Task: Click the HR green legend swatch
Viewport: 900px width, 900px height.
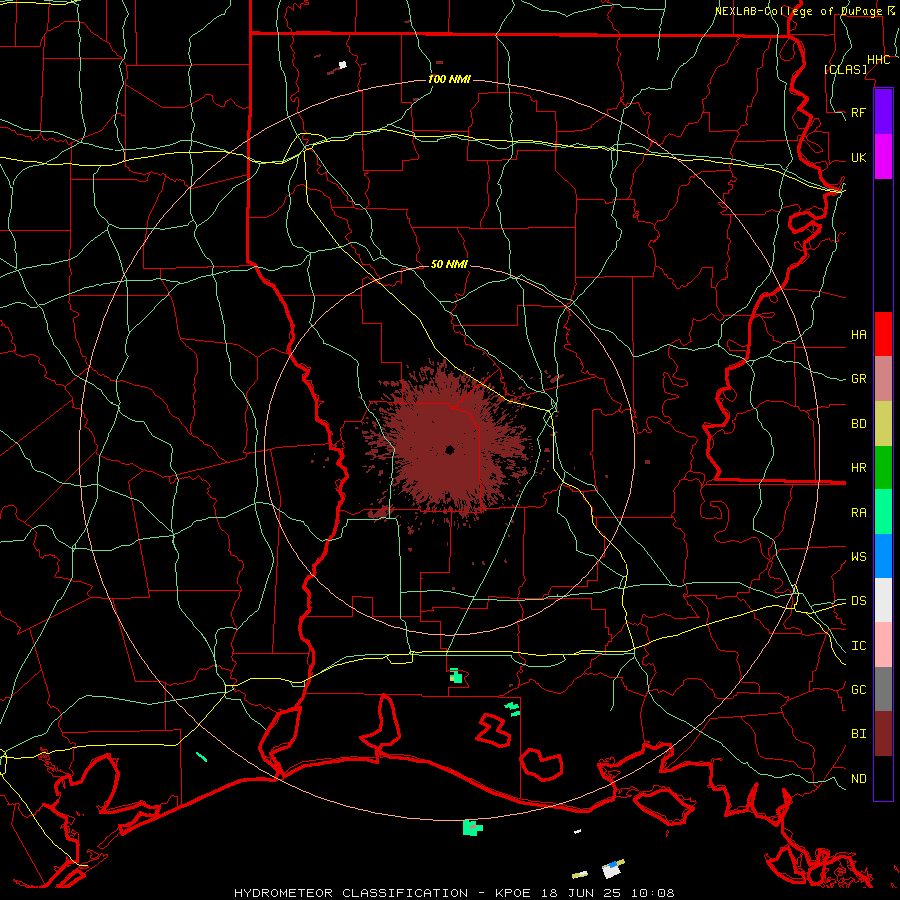Action: [x=883, y=468]
